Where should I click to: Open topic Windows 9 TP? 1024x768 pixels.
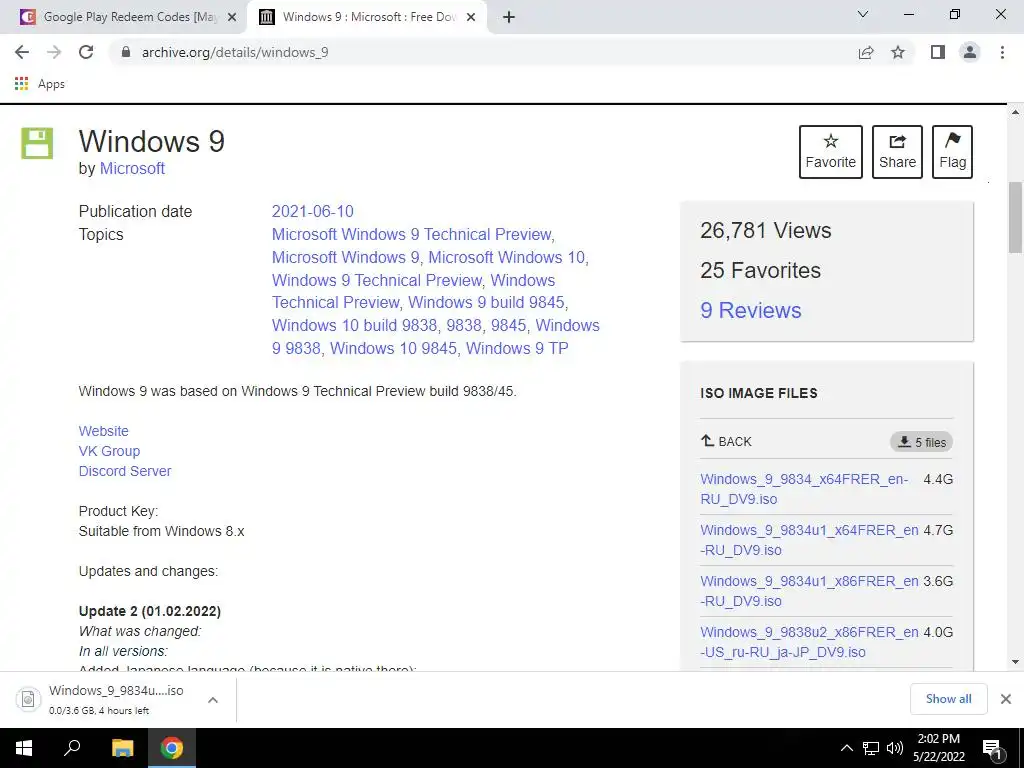pos(517,348)
